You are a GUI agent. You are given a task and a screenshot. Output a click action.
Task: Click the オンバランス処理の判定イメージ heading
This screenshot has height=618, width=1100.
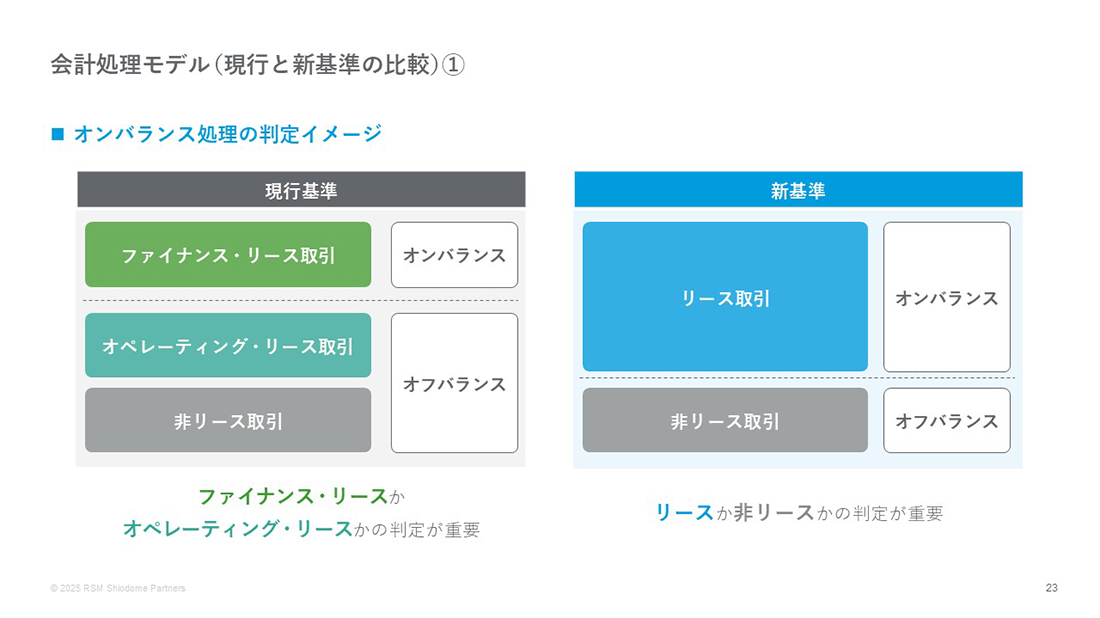pos(227,133)
